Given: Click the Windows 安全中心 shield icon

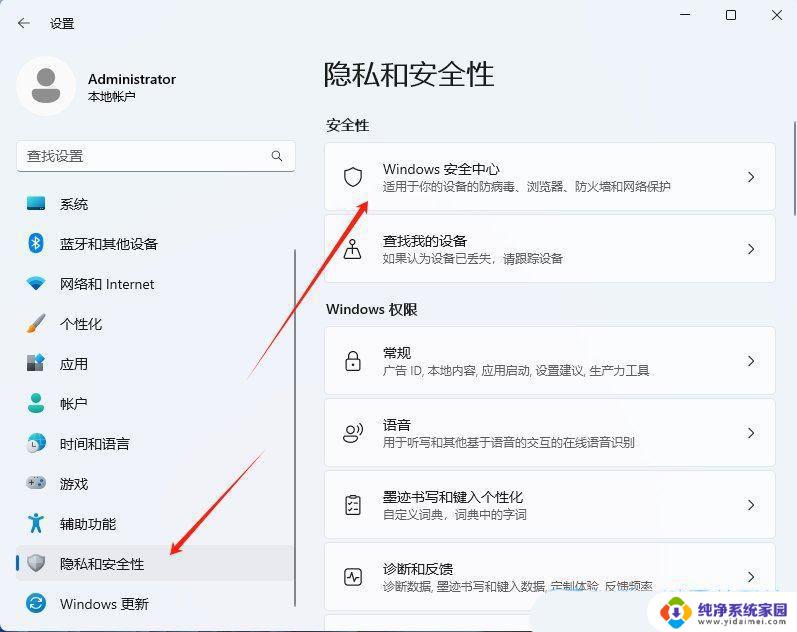Looking at the screenshot, I should [353, 177].
